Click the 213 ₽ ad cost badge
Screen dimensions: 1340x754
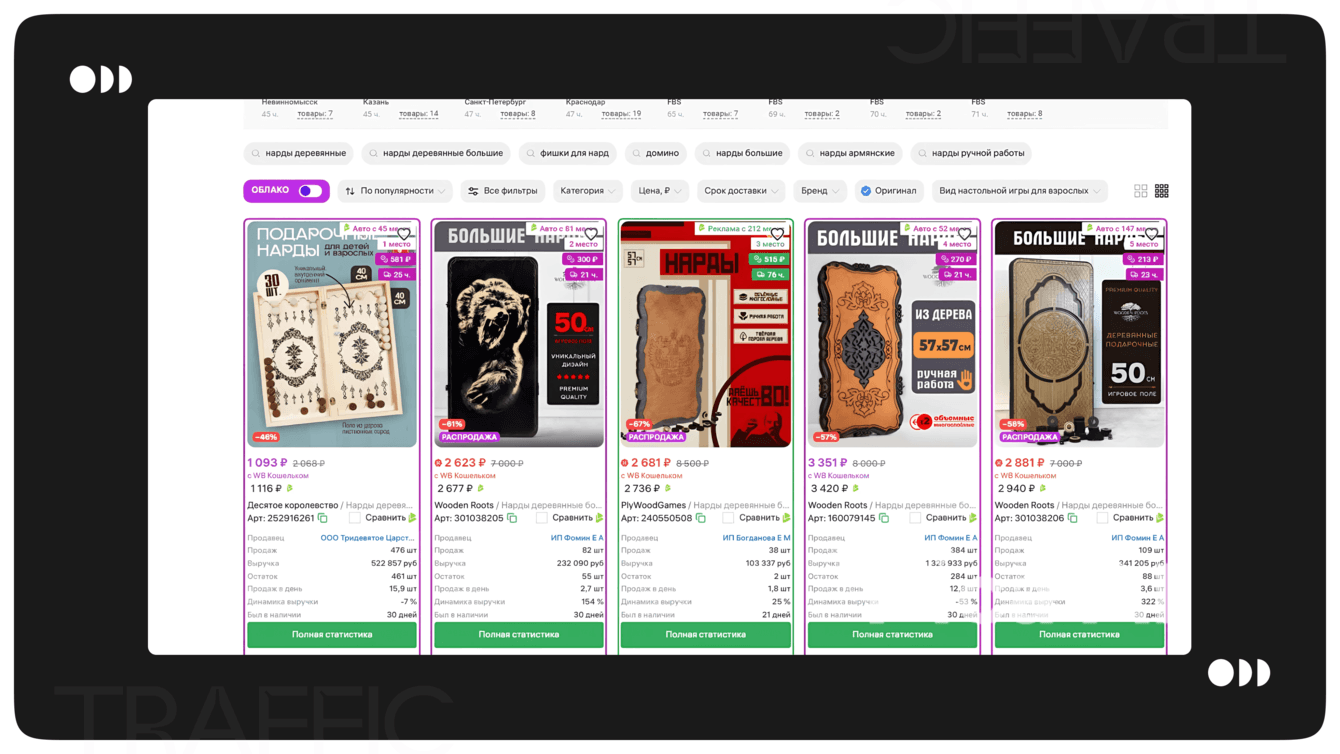(x=1142, y=259)
